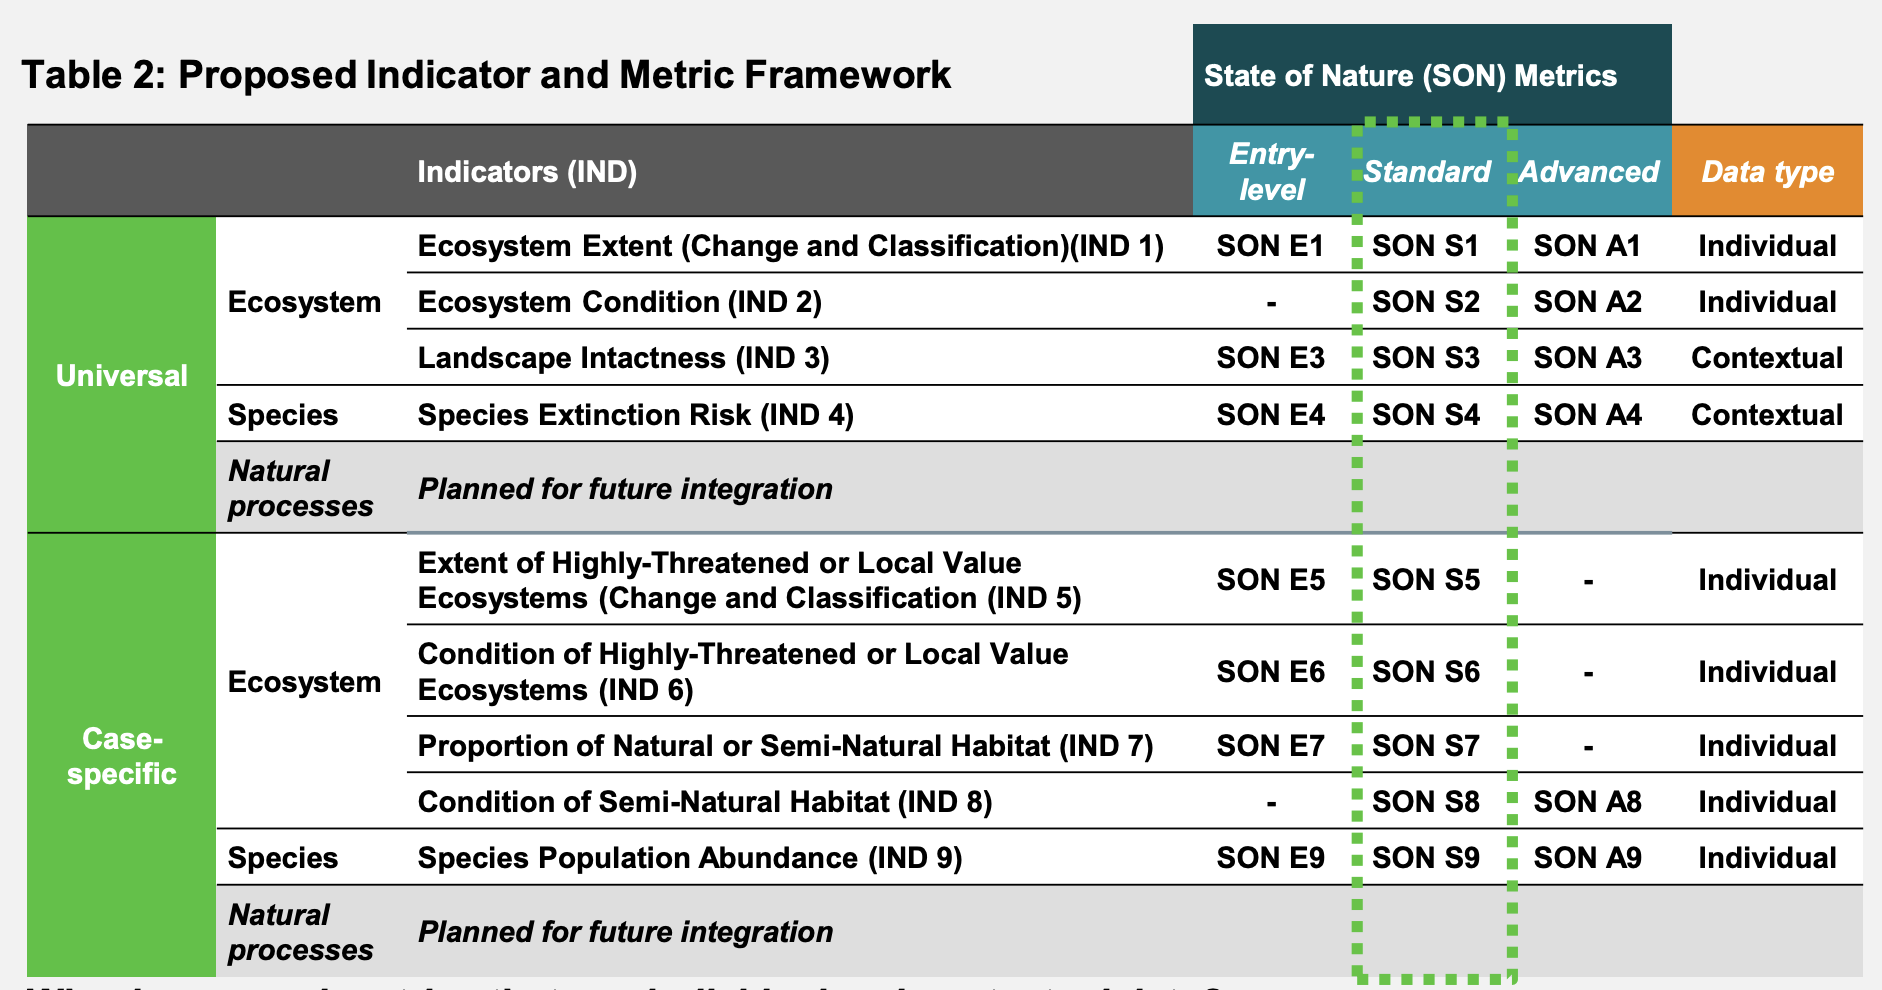This screenshot has width=1882, height=990.
Task: Select the SON S6 metric cell
Action: click(x=1425, y=672)
